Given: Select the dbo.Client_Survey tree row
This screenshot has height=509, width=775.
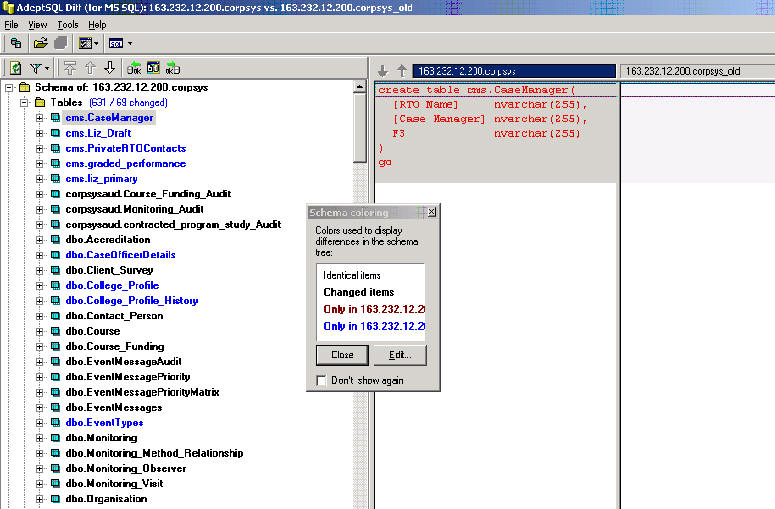Looking at the screenshot, I should (109, 270).
